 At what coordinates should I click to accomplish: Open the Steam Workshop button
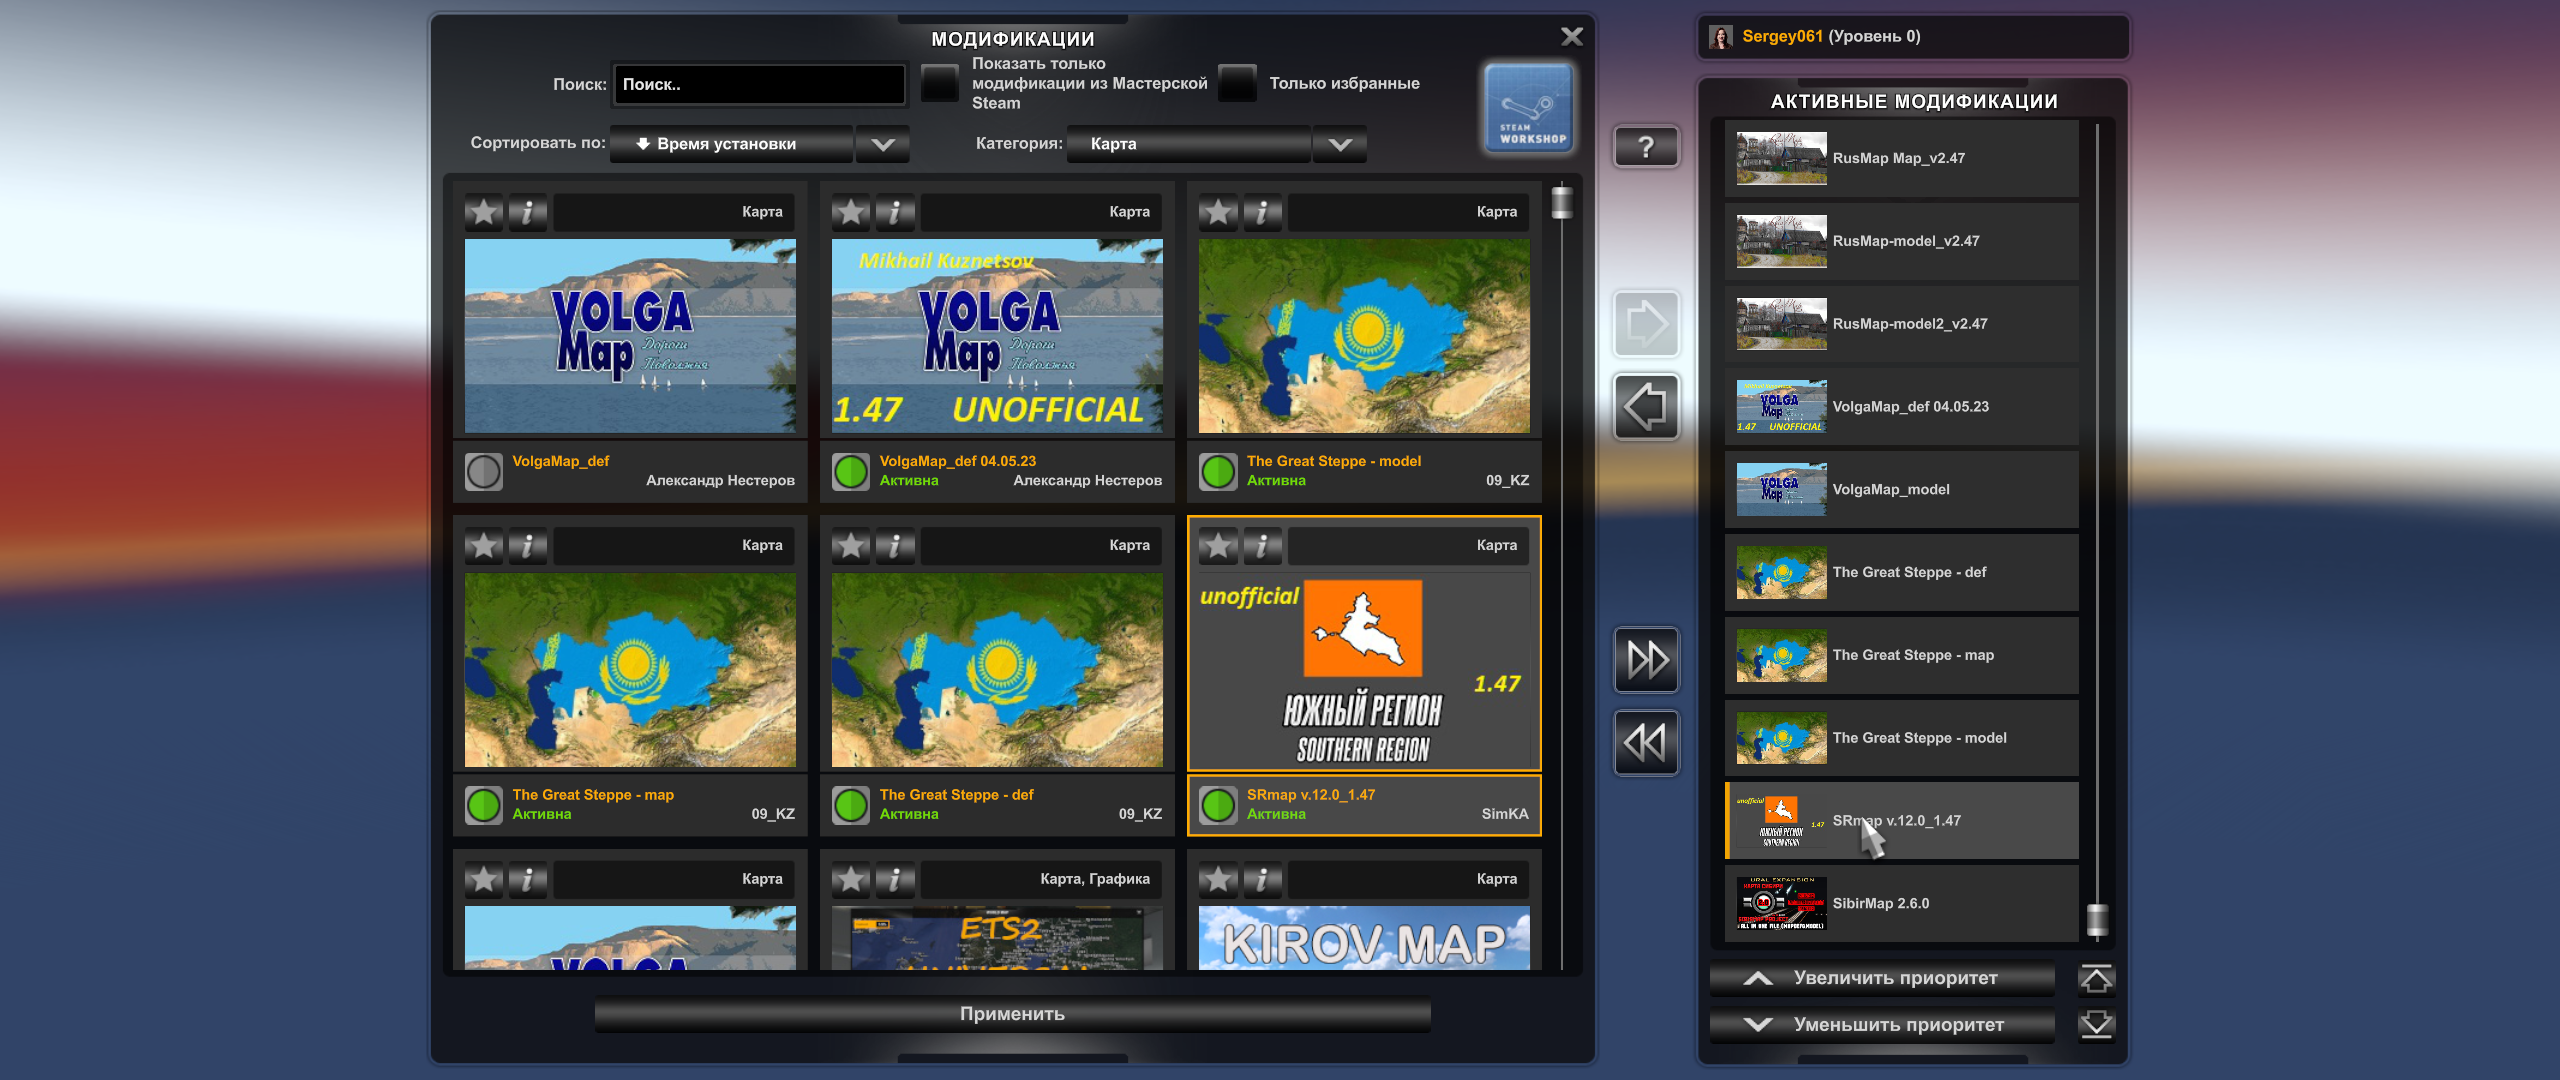pos(1527,109)
